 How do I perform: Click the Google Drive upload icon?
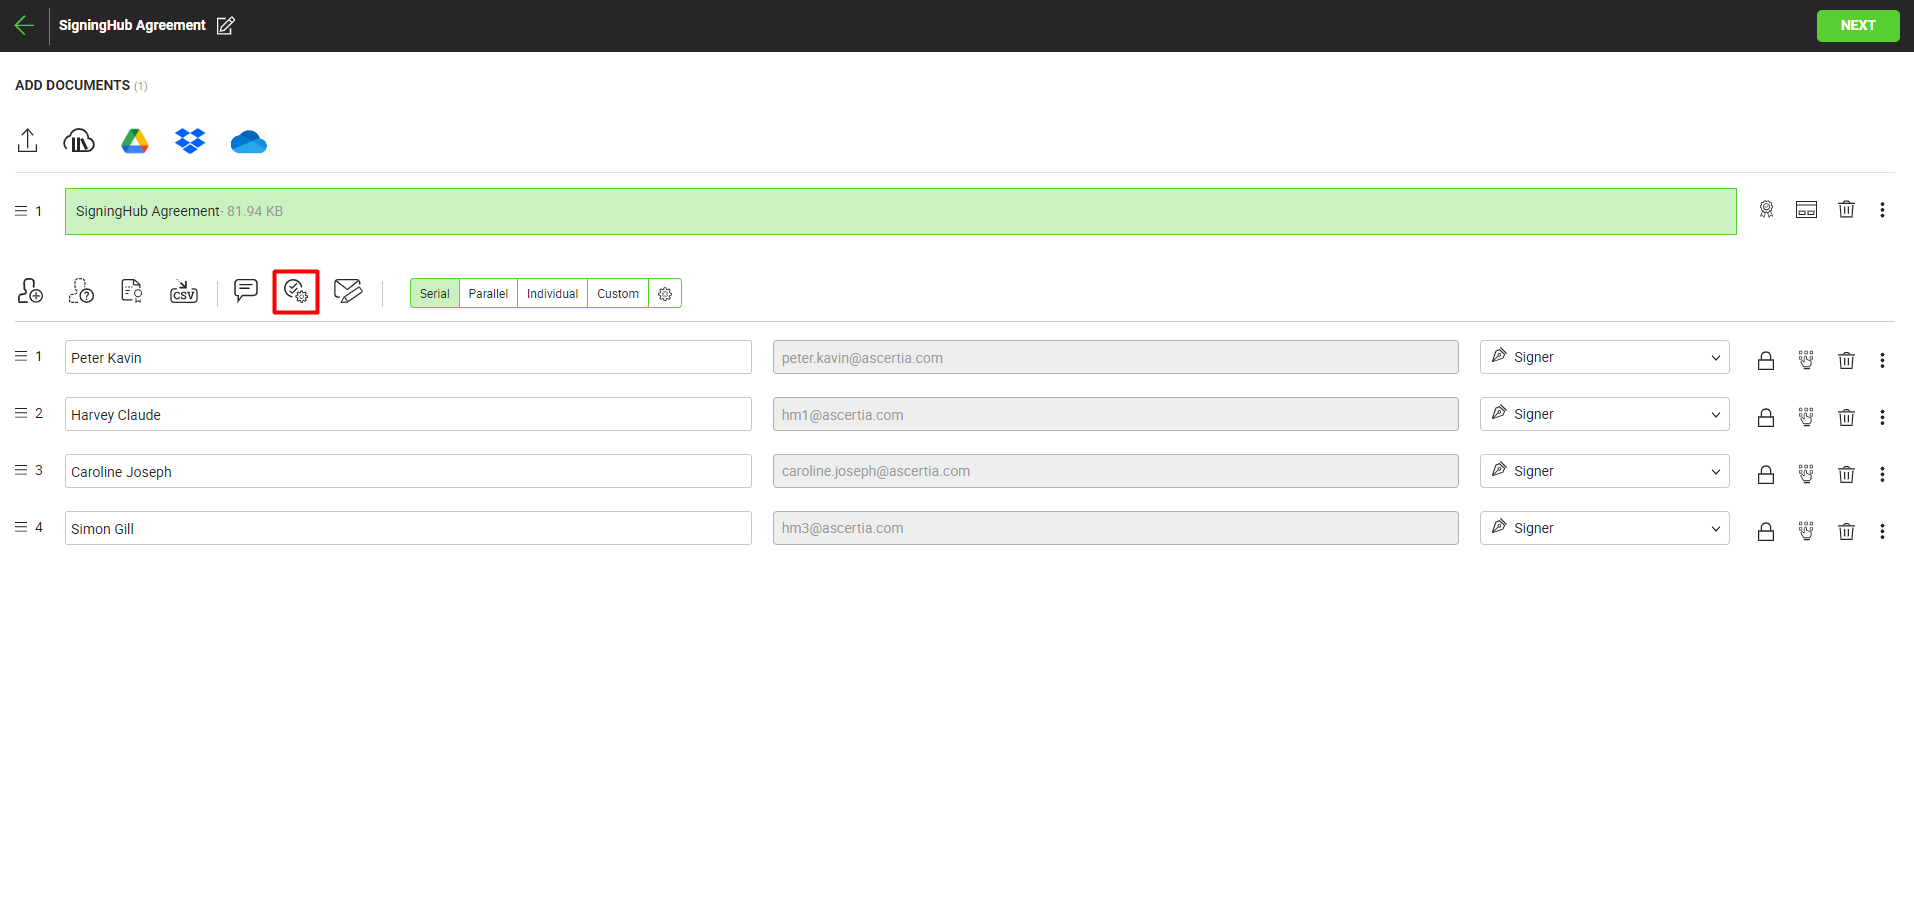[135, 142]
